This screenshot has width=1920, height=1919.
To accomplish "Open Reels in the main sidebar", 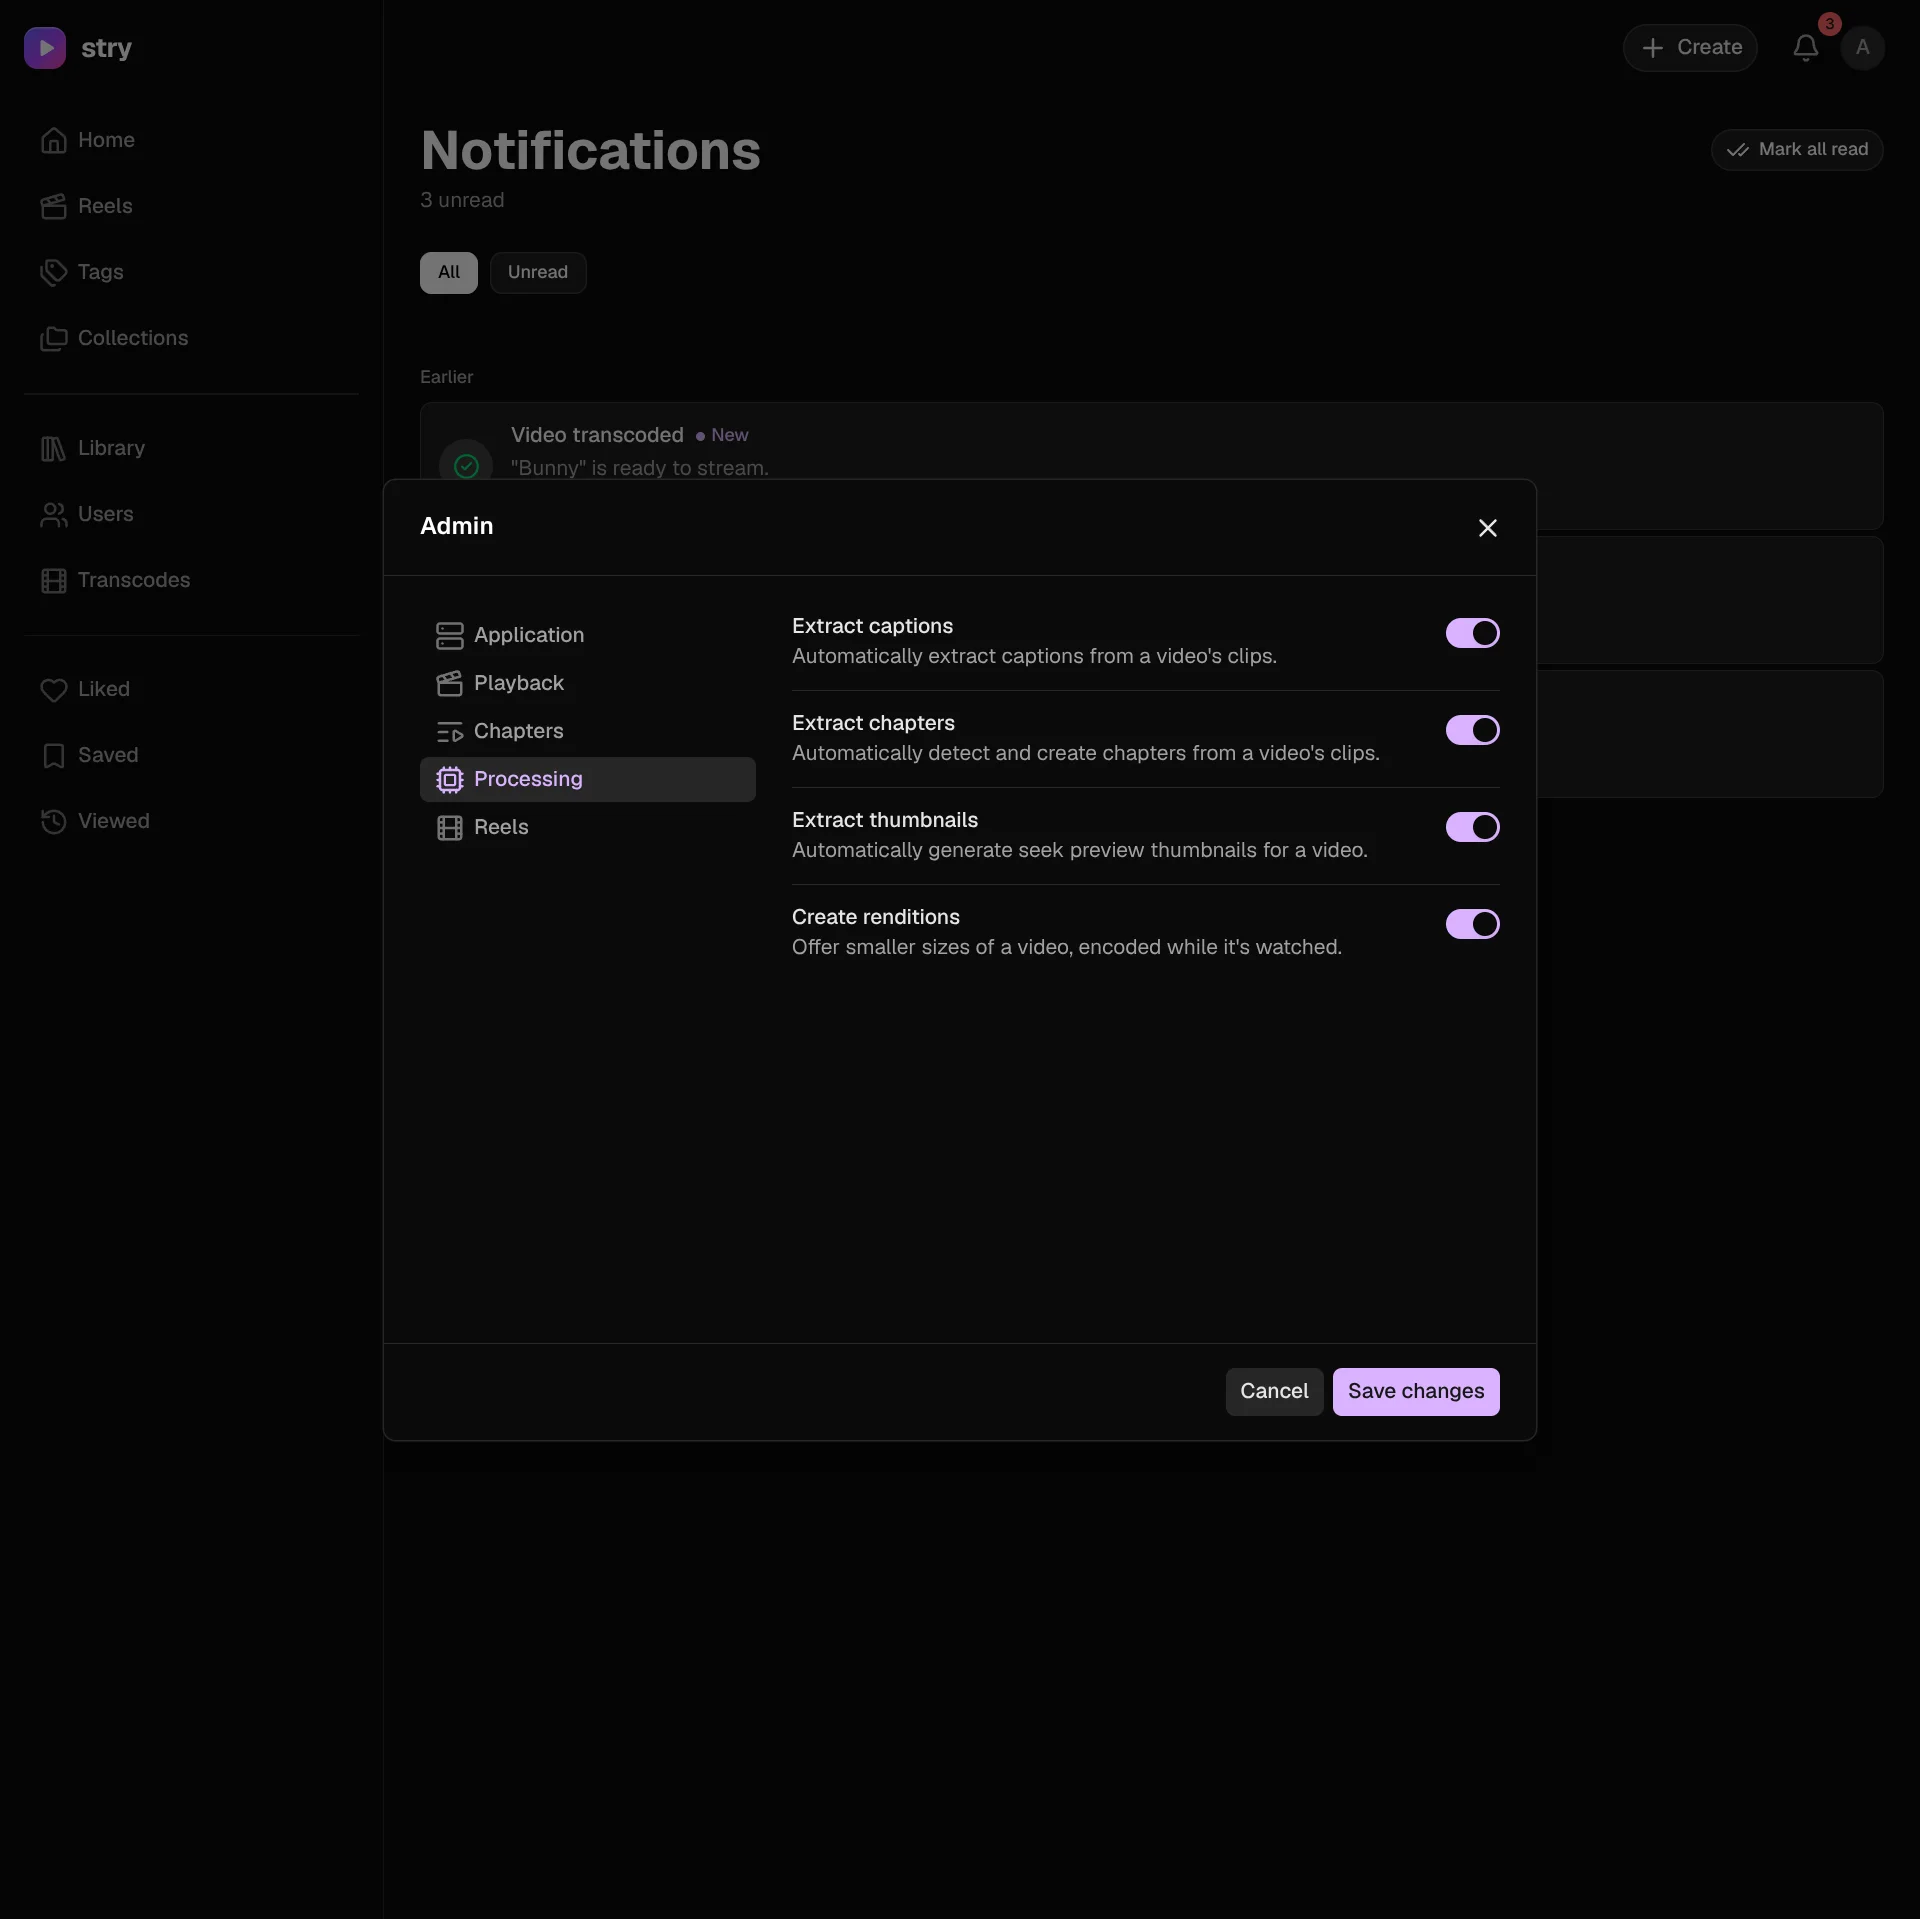I will (191, 206).
